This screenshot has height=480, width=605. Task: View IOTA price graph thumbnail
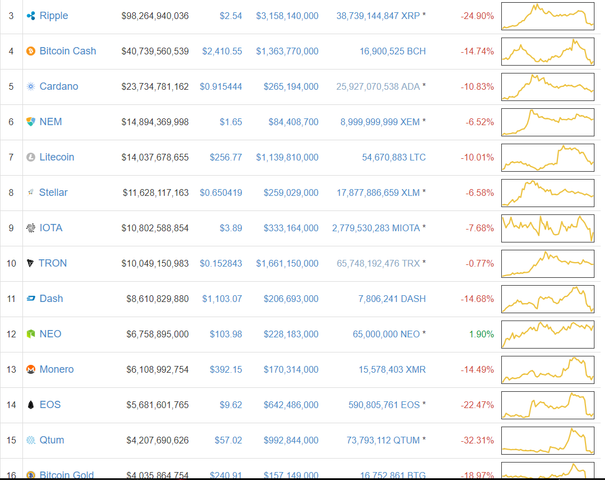point(548,228)
